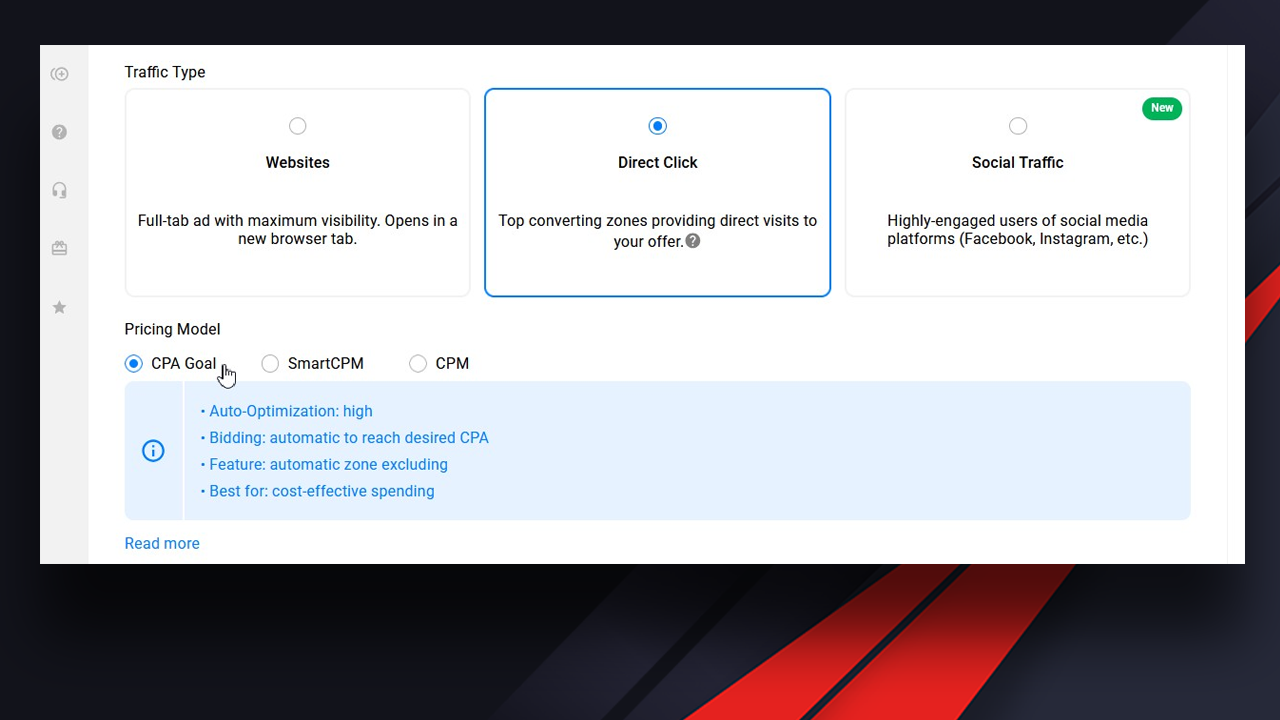Click the Pricing Model section label
Screen dimensions: 1280x720
pyautogui.click(x=172, y=329)
